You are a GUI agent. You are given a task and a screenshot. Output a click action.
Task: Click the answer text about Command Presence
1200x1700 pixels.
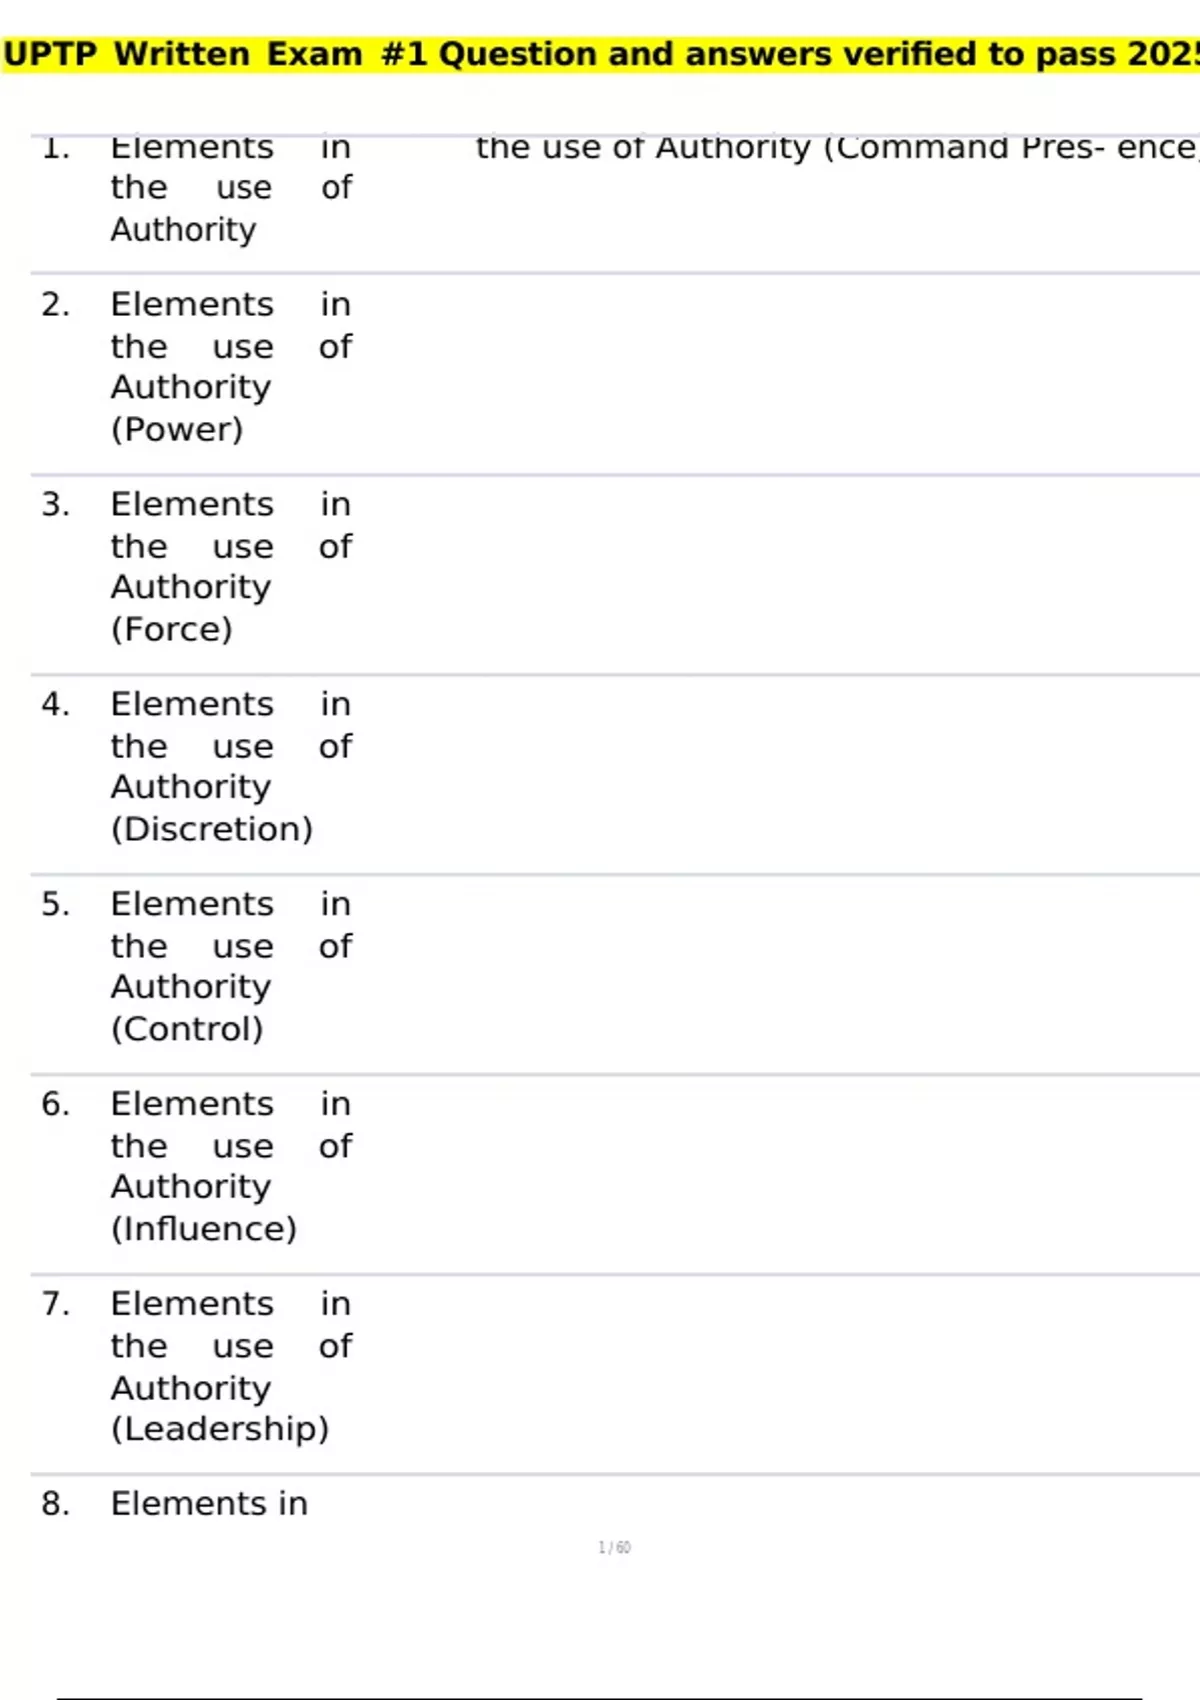click(x=837, y=148)
